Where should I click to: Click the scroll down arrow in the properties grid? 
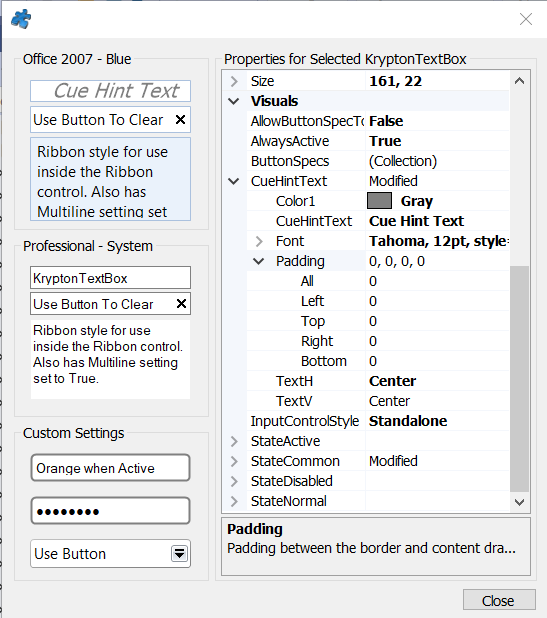pos(519,502)
